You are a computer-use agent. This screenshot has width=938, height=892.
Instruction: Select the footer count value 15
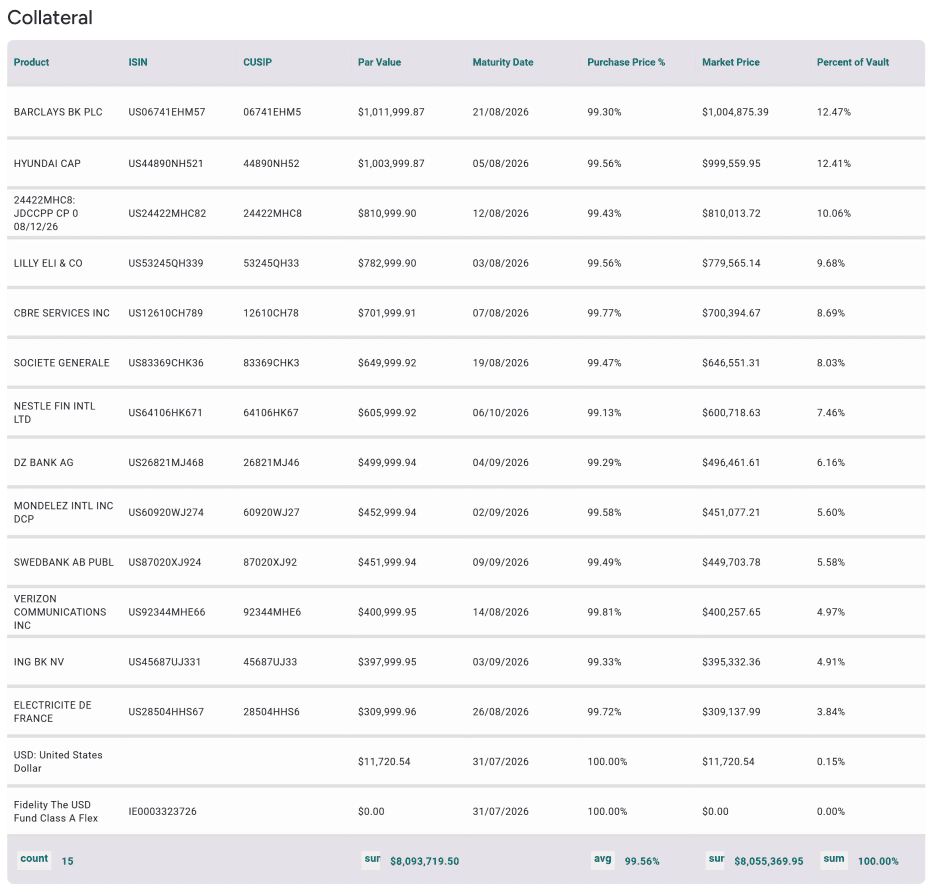click(68, 861)
